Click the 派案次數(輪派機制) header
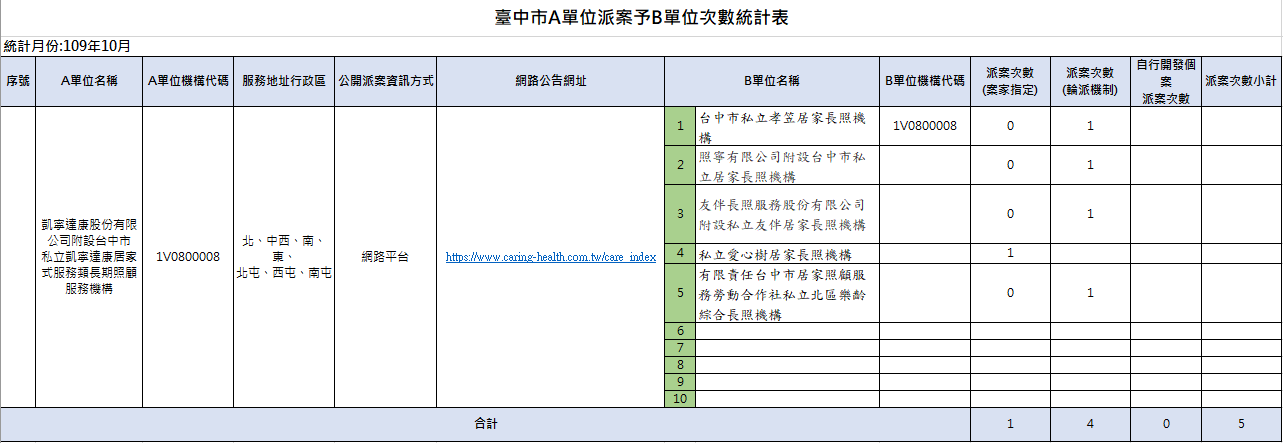This screenshot has height=443, width=1283. point(1090,81)
